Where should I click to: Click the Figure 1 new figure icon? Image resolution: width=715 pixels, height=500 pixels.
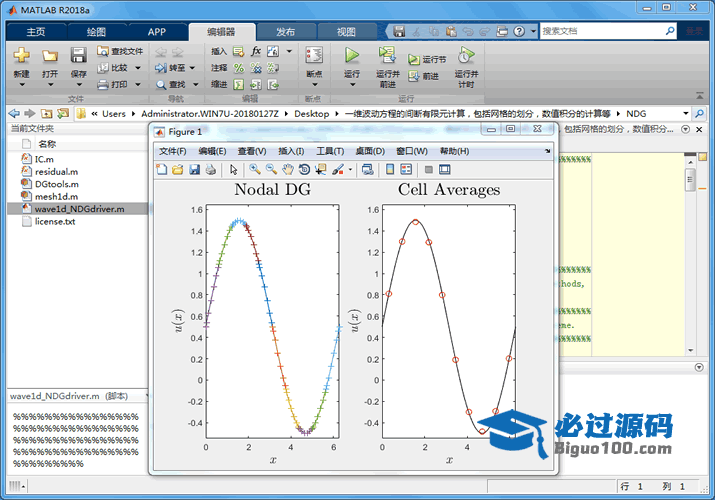(x=161, y=170)
